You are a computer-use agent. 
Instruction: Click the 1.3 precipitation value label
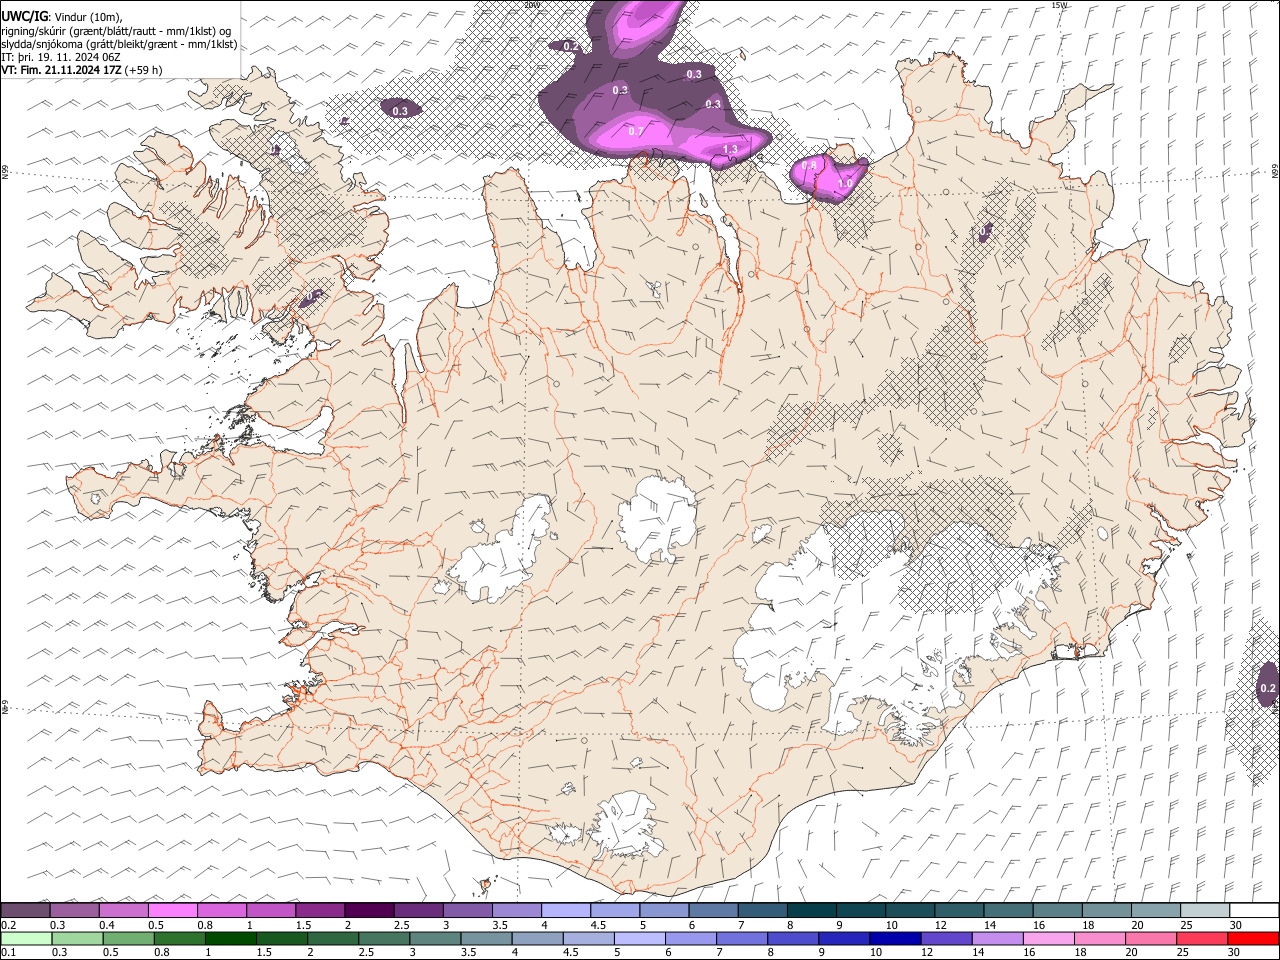coord(730,150)
